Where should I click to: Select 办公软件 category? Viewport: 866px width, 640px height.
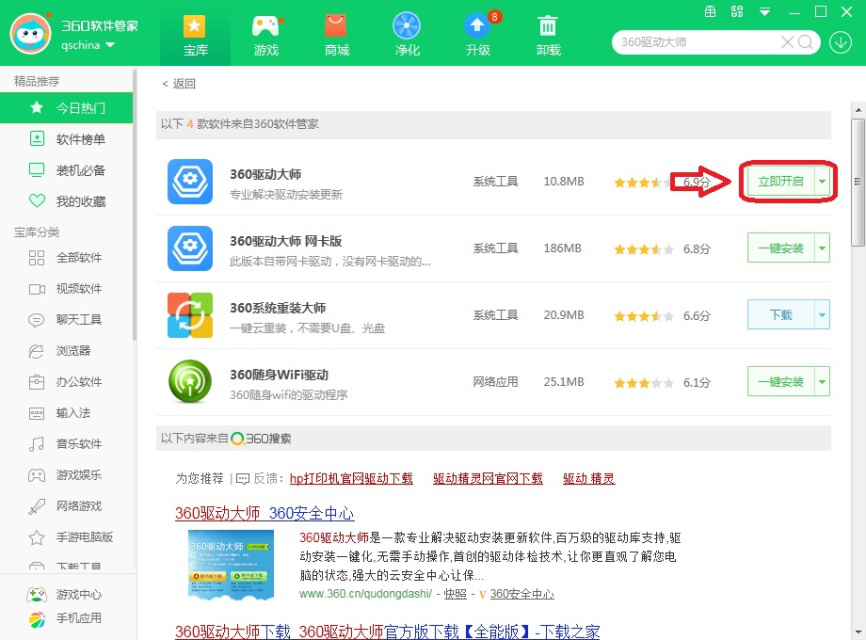66,382
